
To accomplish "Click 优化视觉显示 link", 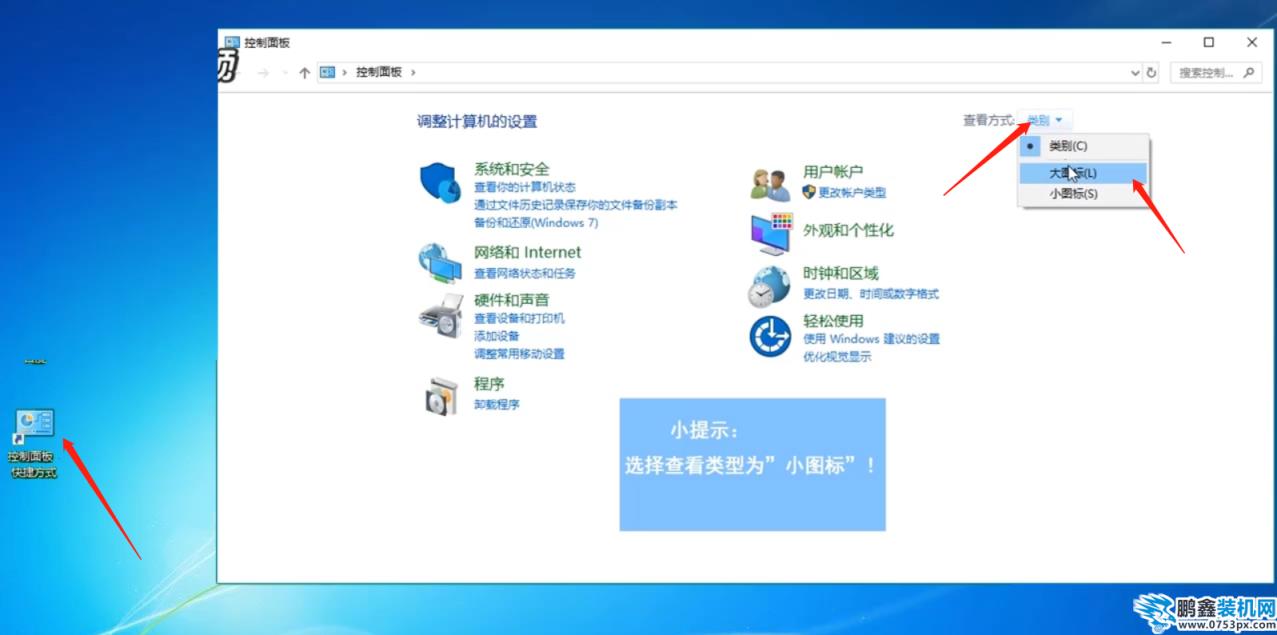I will coord(837,356).
